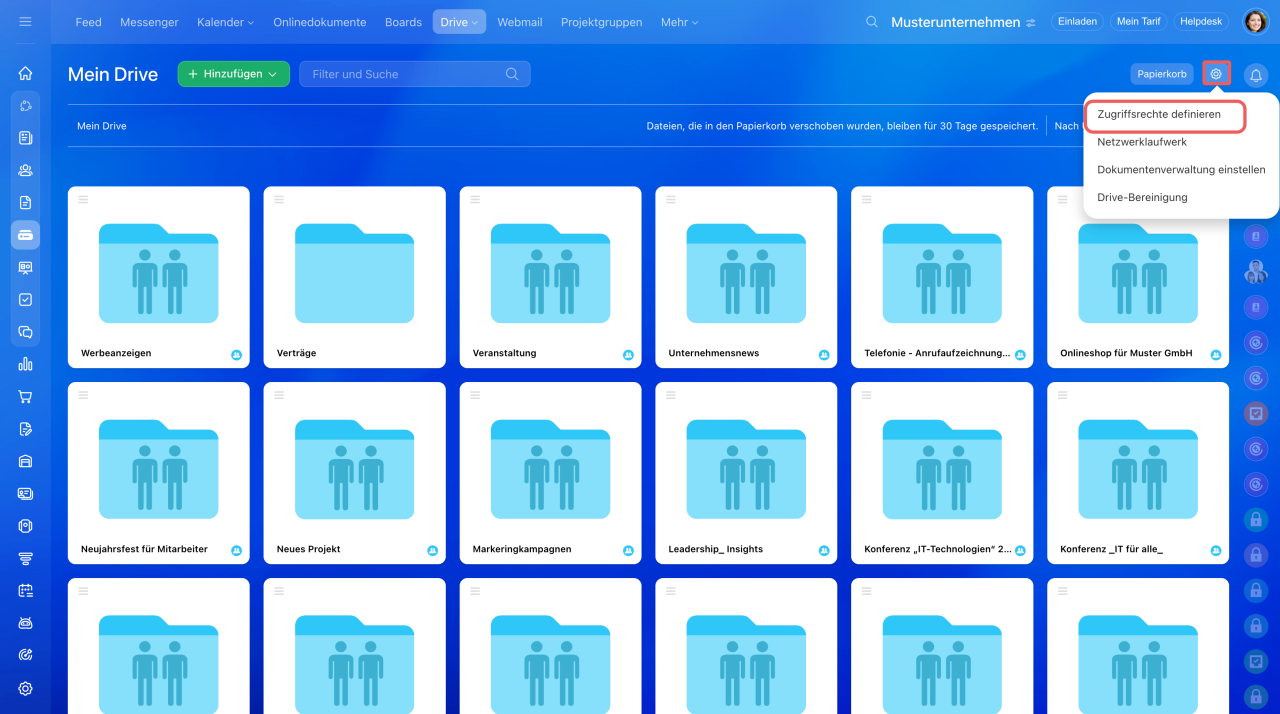Open the puzzle piece sidebar icon
The height and width of the screenshot is (714, 1280).
pyautogui.click(x=25, y=105)
